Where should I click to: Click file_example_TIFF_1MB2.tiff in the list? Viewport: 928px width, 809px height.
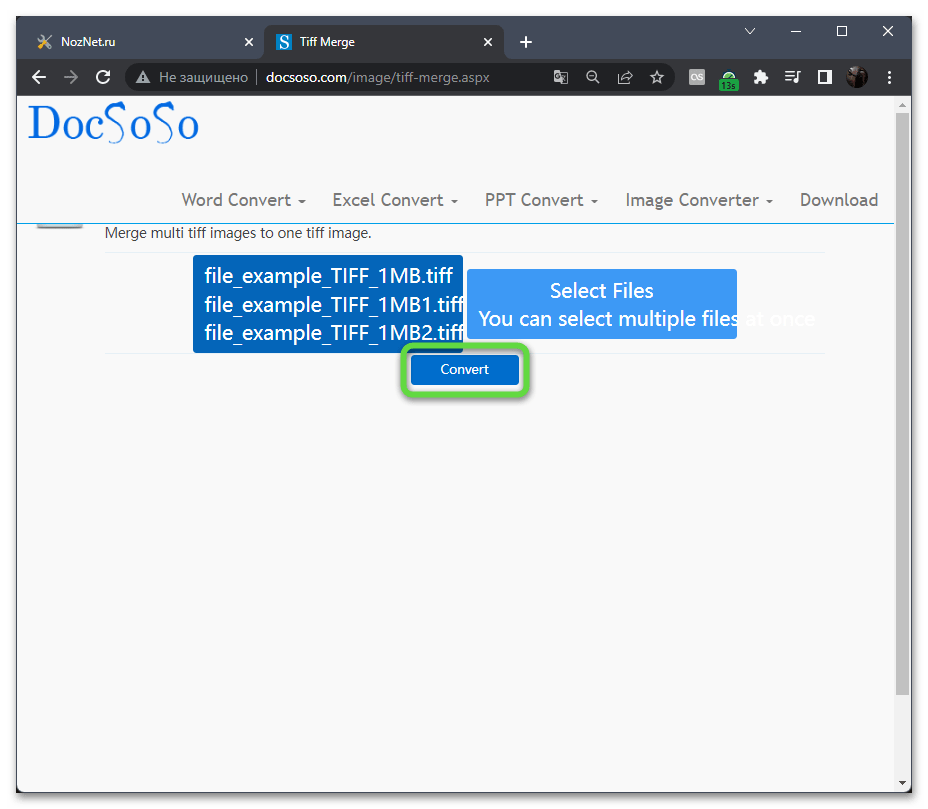[x=334, y=333]
